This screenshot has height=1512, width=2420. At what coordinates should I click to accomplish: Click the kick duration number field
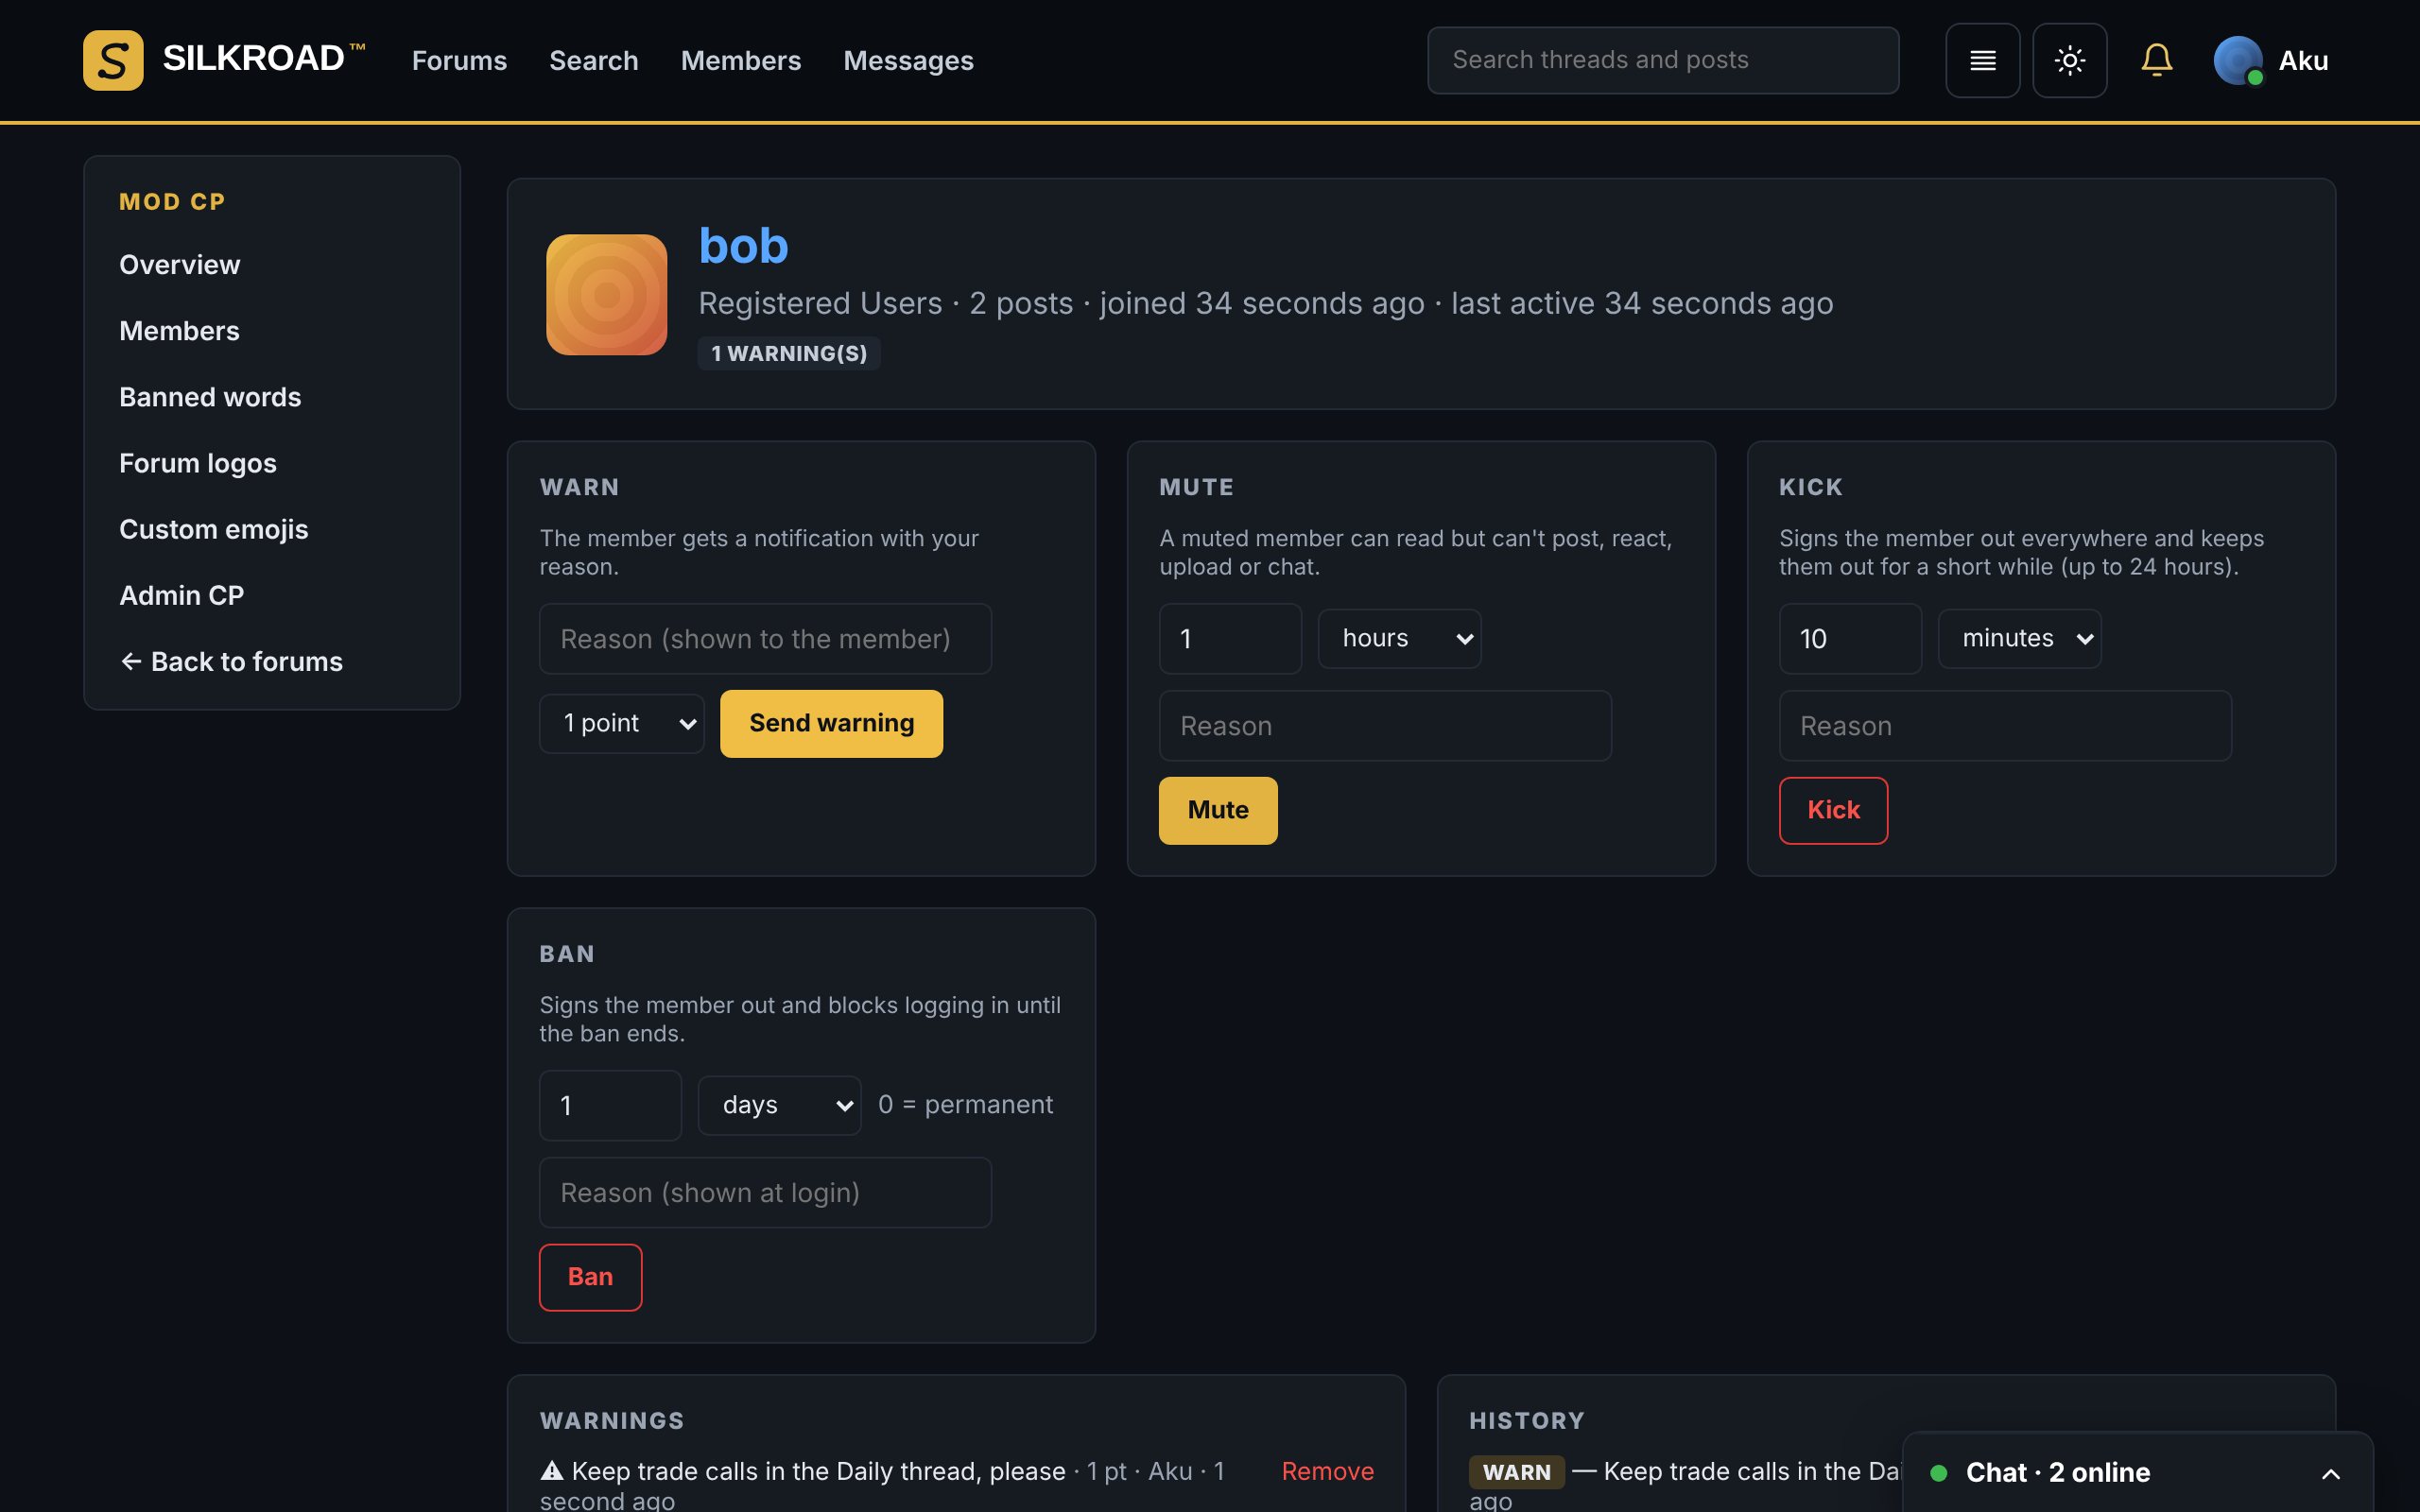click(x=1850, y=638)
